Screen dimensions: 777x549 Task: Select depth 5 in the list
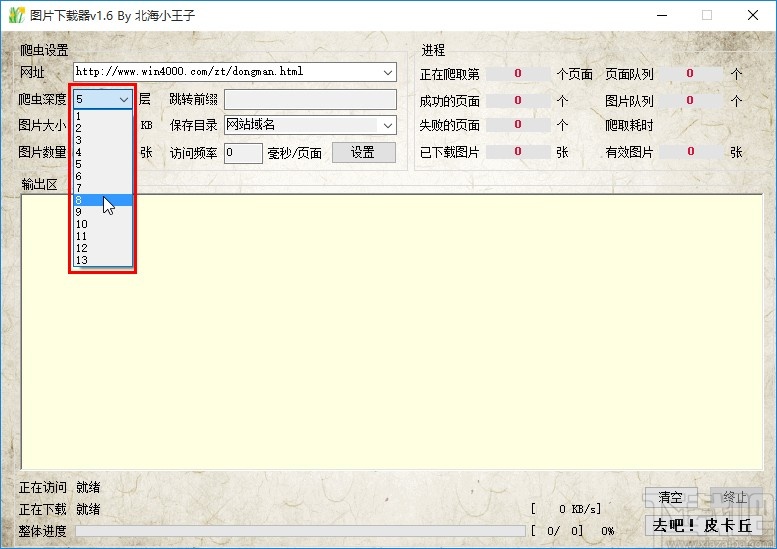(103, 164)
